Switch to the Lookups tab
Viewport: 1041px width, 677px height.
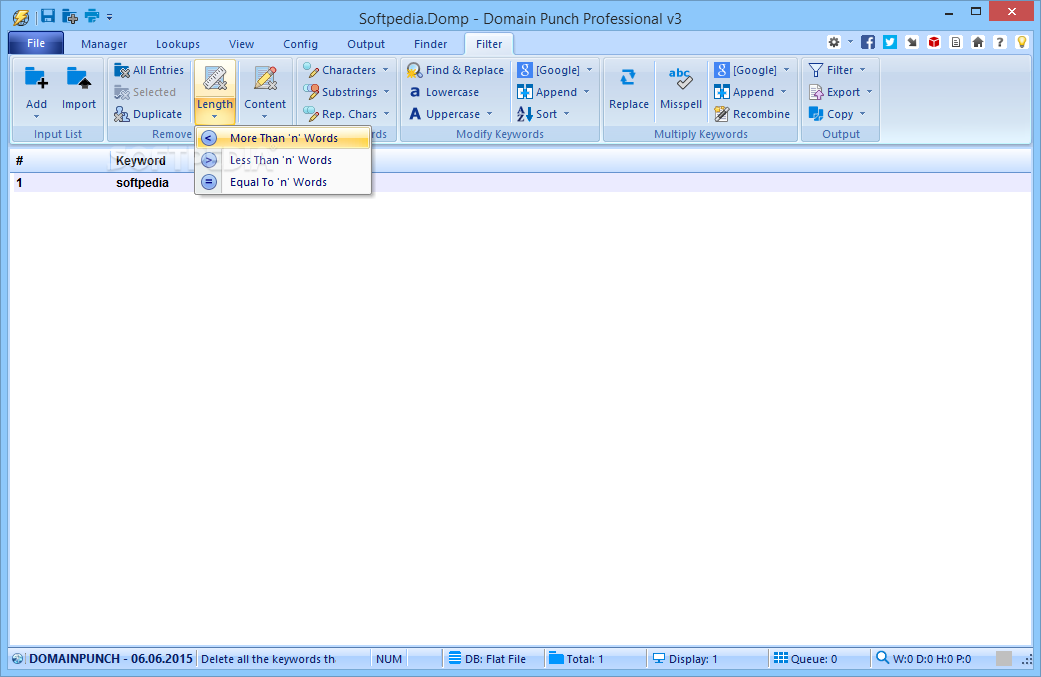tap(178, 44)
